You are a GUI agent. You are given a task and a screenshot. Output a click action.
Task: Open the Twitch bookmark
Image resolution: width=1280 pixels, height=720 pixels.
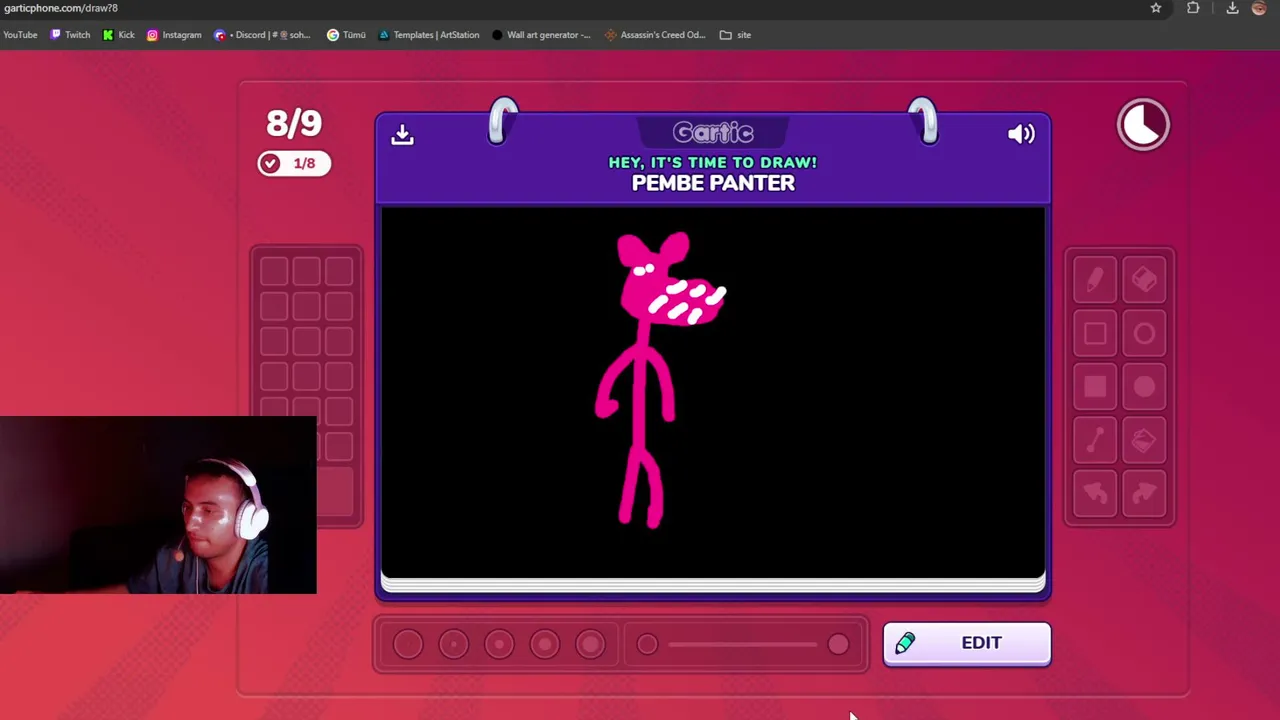coord(70,35)
